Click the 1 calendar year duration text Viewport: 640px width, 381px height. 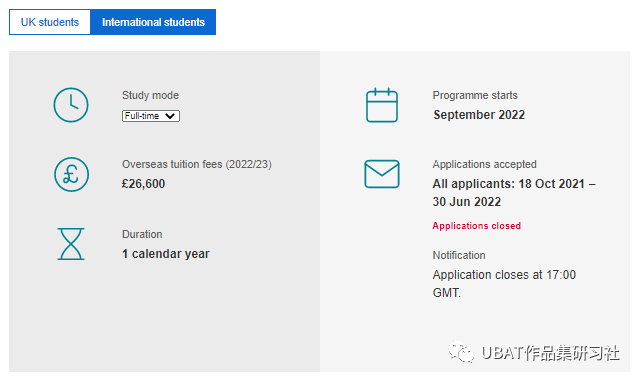coord(166,254)
